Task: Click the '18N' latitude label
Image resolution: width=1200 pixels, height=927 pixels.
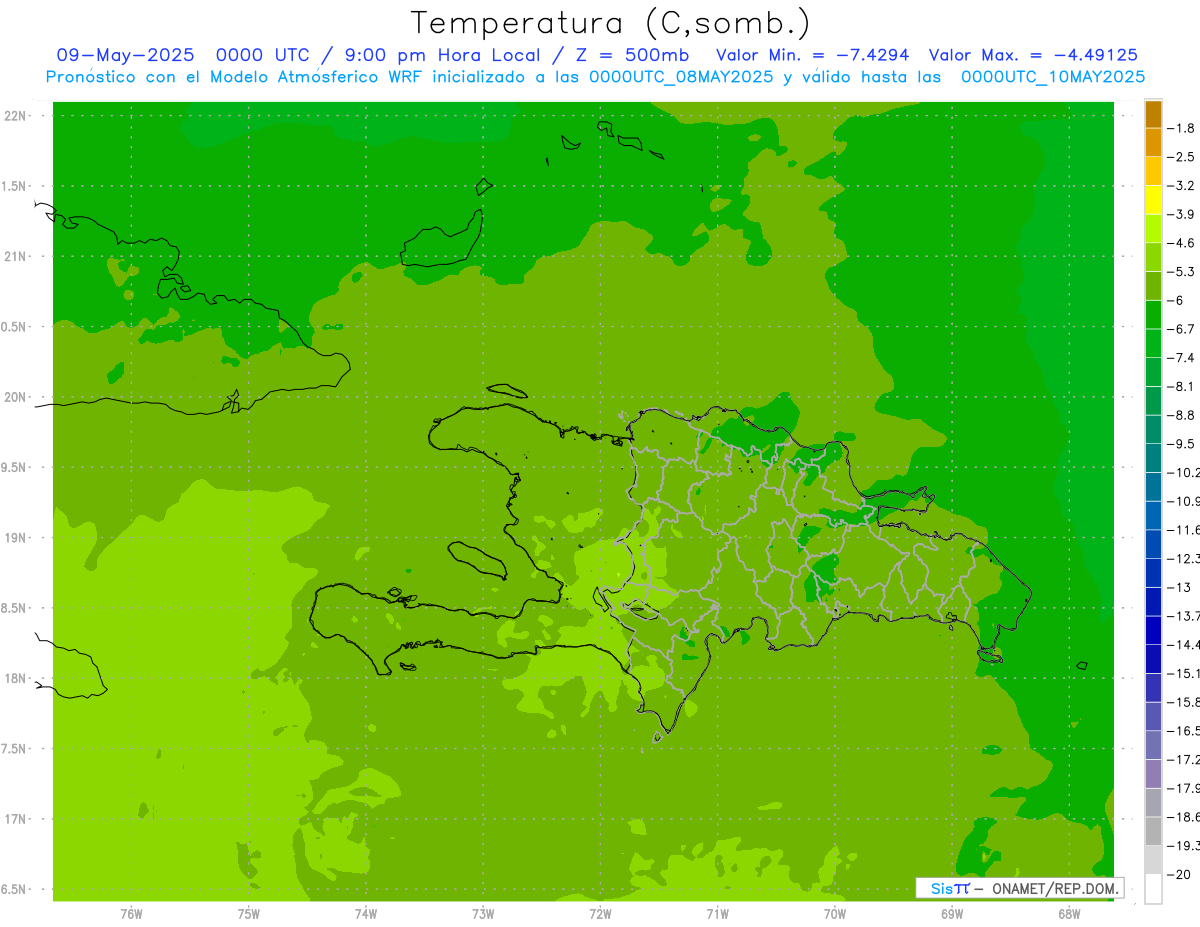Action: pos(16,679)
